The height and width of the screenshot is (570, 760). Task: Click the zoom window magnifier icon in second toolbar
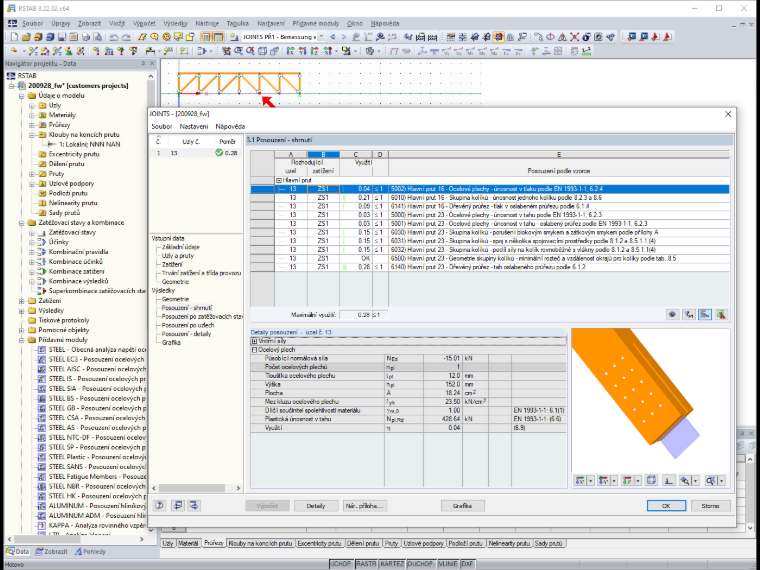point(238,50)
